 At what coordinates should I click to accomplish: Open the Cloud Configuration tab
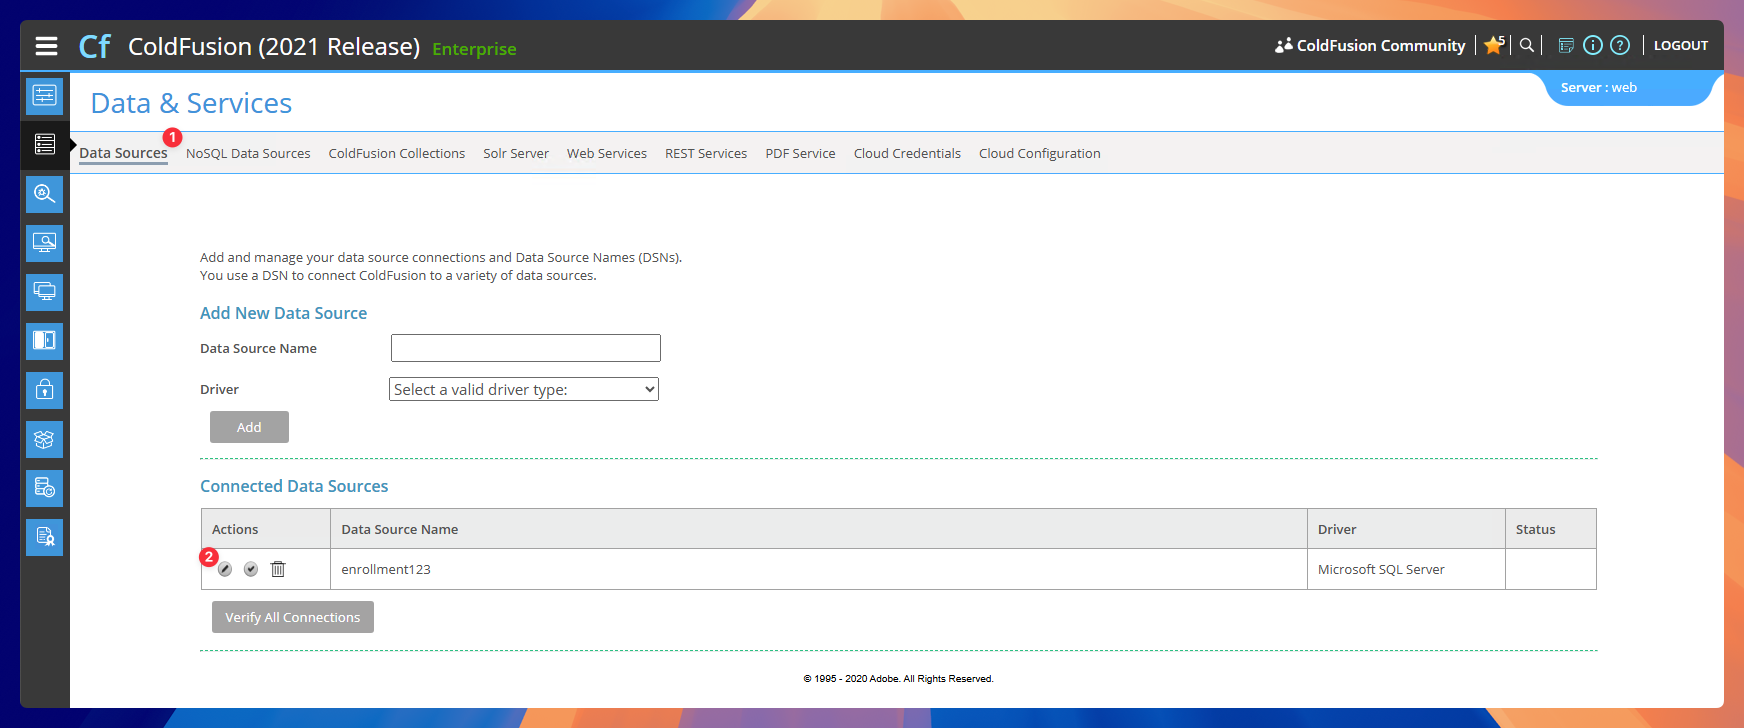coord(1040,153)
